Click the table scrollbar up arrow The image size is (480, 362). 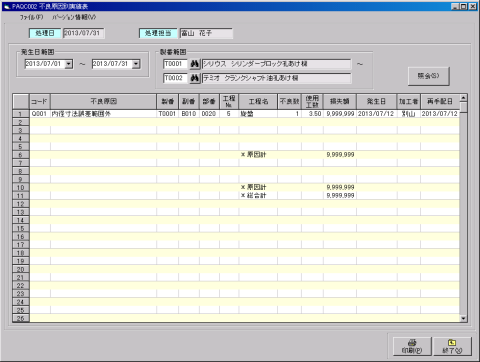463,98
